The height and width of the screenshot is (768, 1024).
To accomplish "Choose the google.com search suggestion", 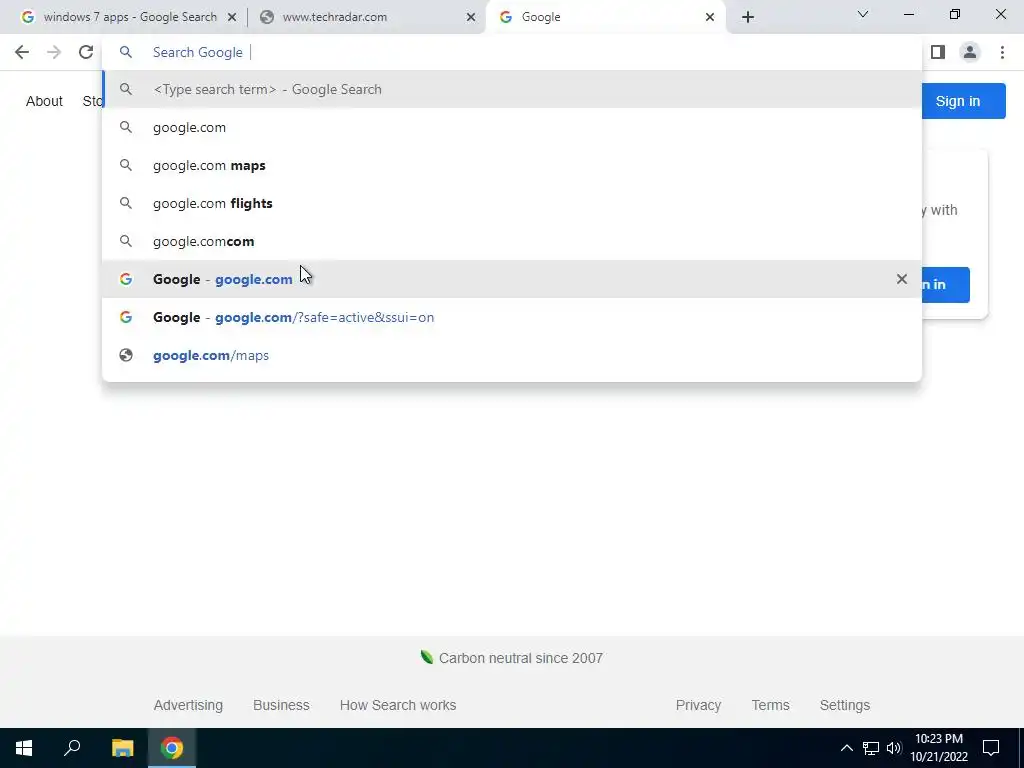I will coord(512,127).
